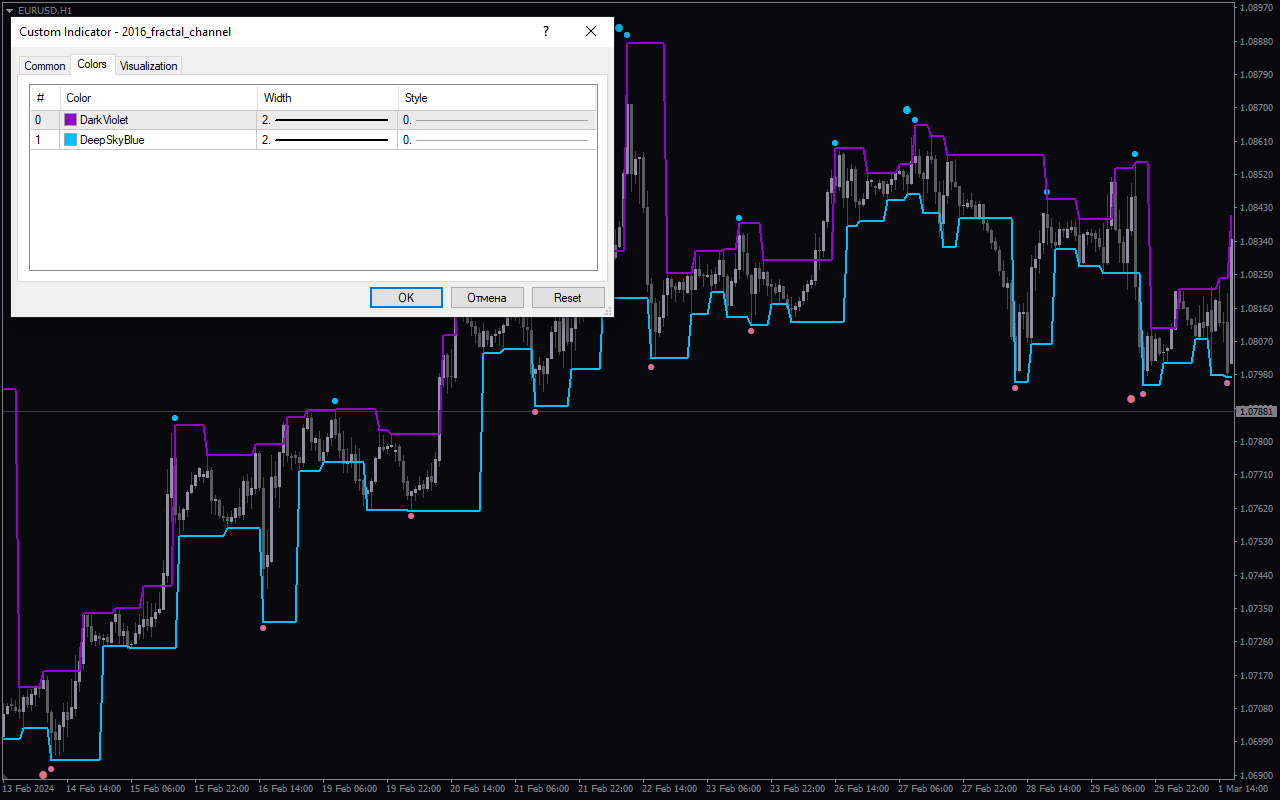Open style setting for DarkViolet row
Viewport: 1280px width, 800px height.
click(497, 120)
